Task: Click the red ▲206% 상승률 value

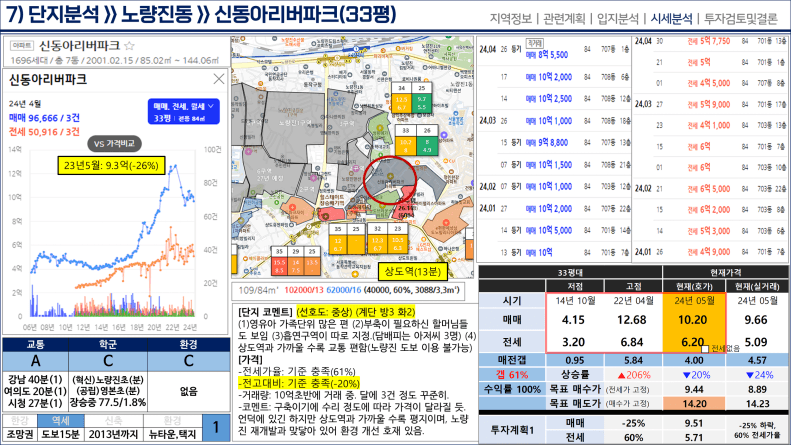Action: pos(634,375)
